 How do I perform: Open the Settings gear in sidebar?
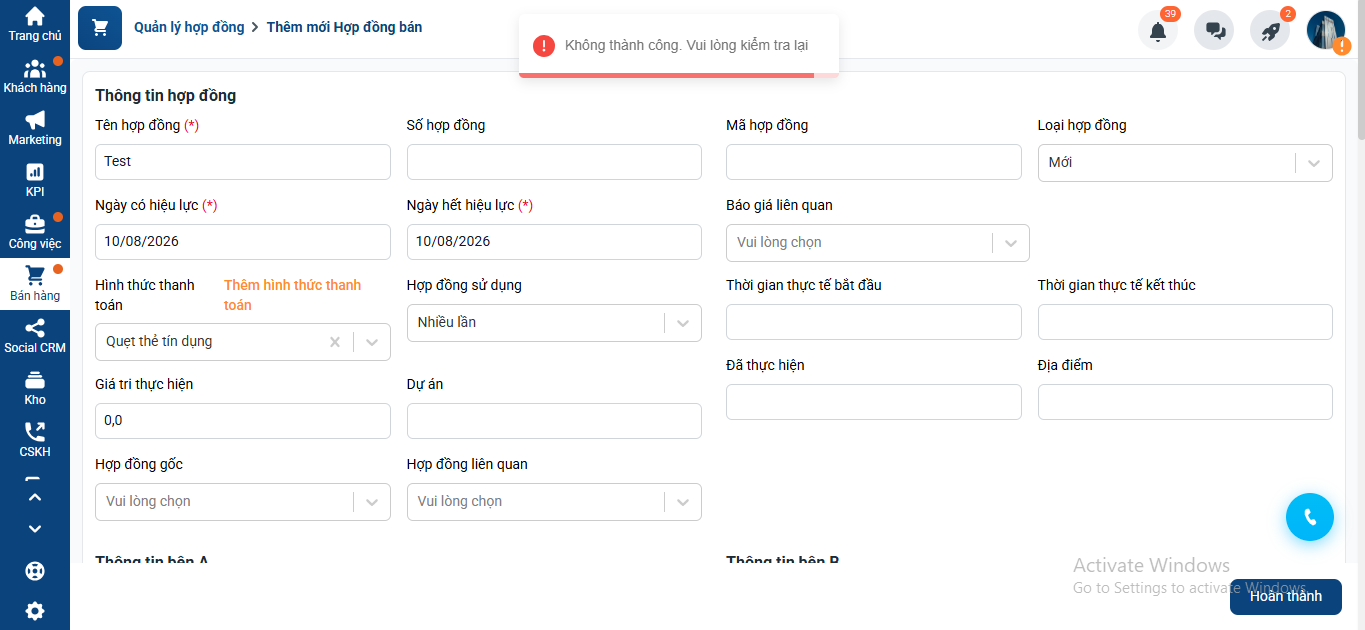(35, 610)
